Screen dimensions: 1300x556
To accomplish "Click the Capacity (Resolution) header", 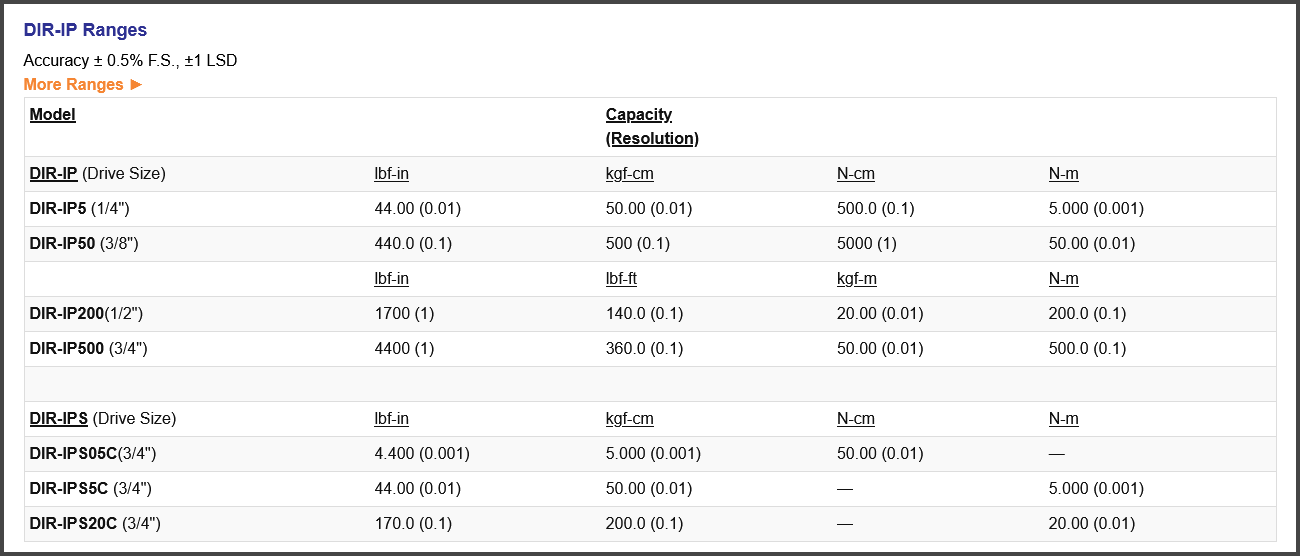I will [651, 126].
